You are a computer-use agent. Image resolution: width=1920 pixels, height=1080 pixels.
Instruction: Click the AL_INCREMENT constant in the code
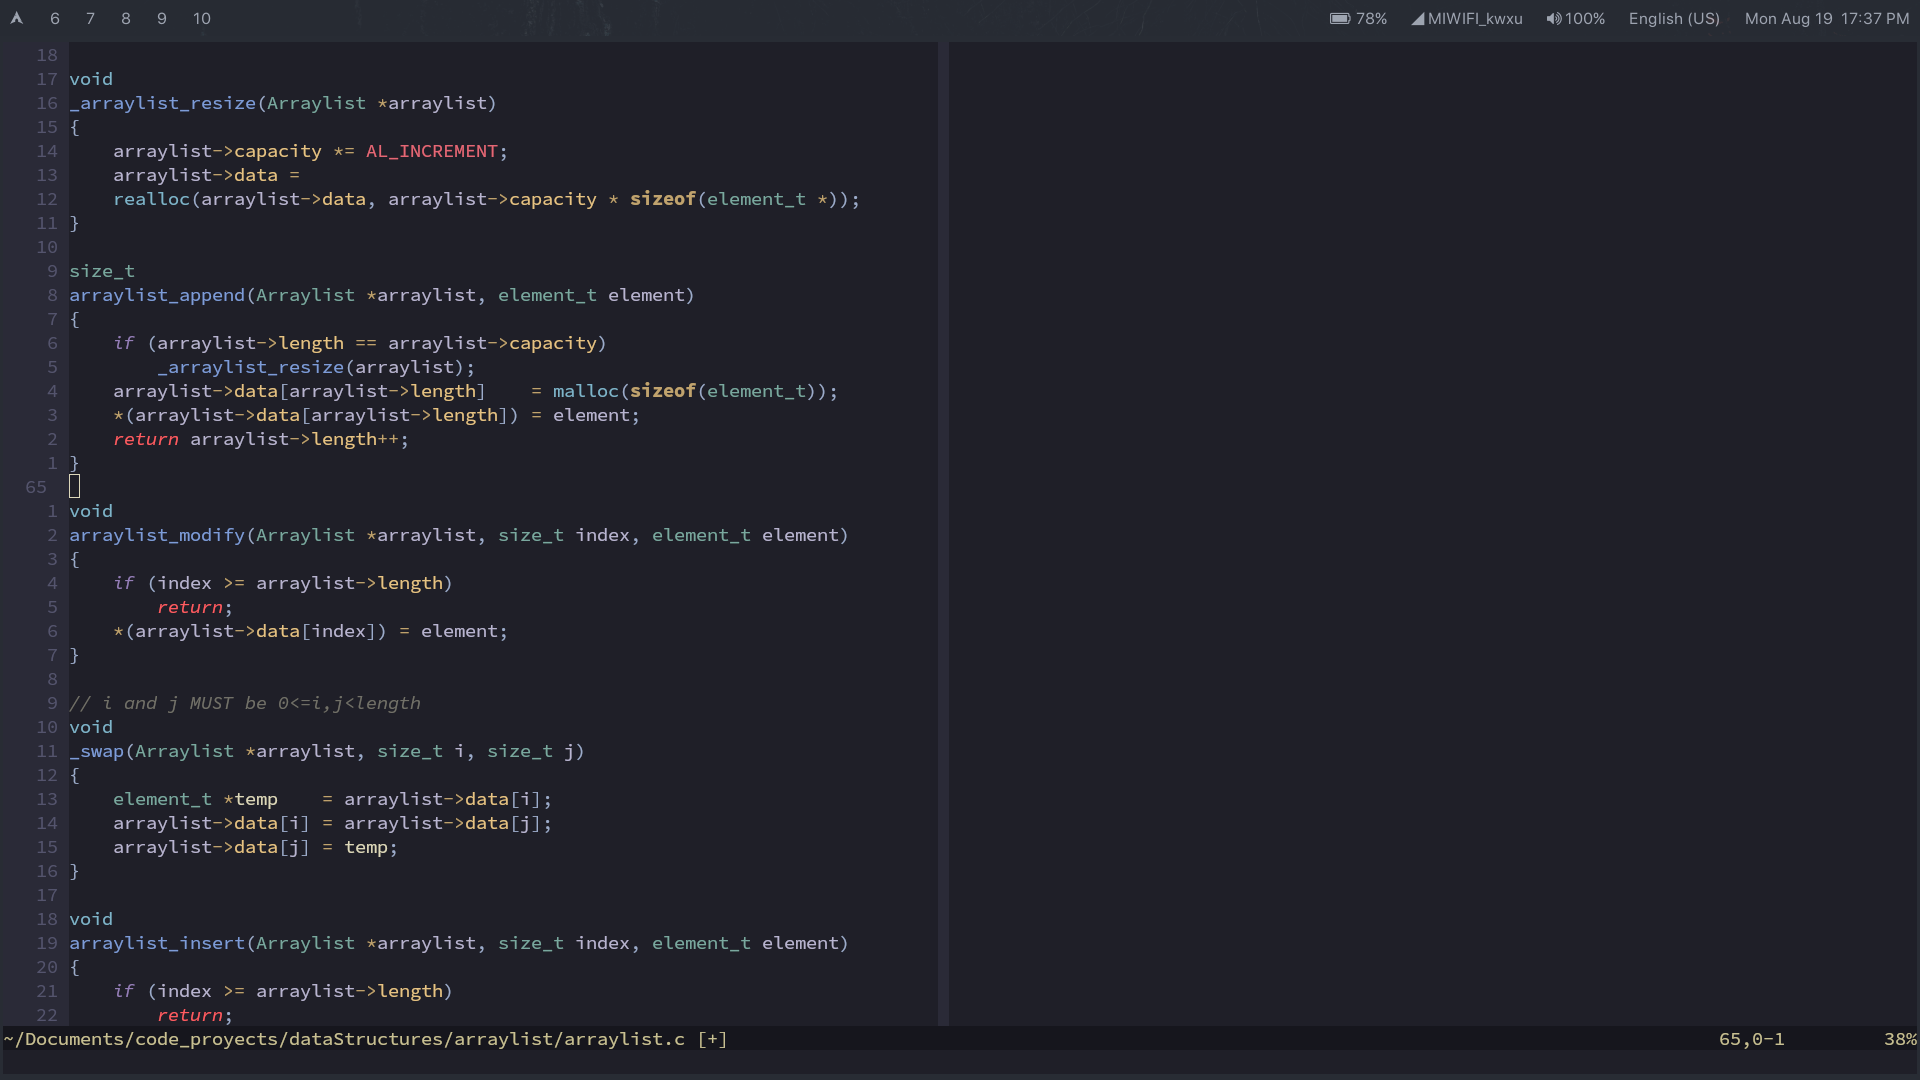click(431, 151)
